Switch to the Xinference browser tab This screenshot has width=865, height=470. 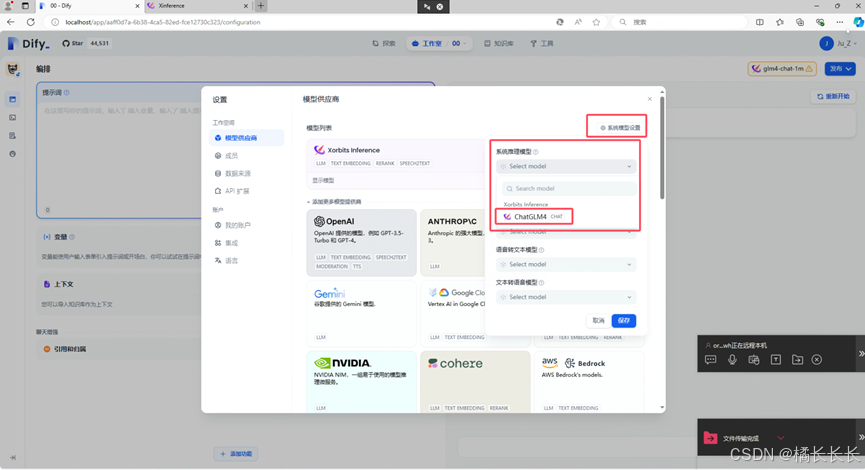click(199, 6)
